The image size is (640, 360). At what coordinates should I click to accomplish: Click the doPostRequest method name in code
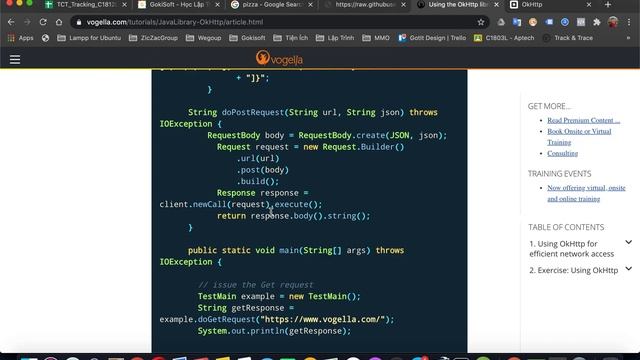253,112
